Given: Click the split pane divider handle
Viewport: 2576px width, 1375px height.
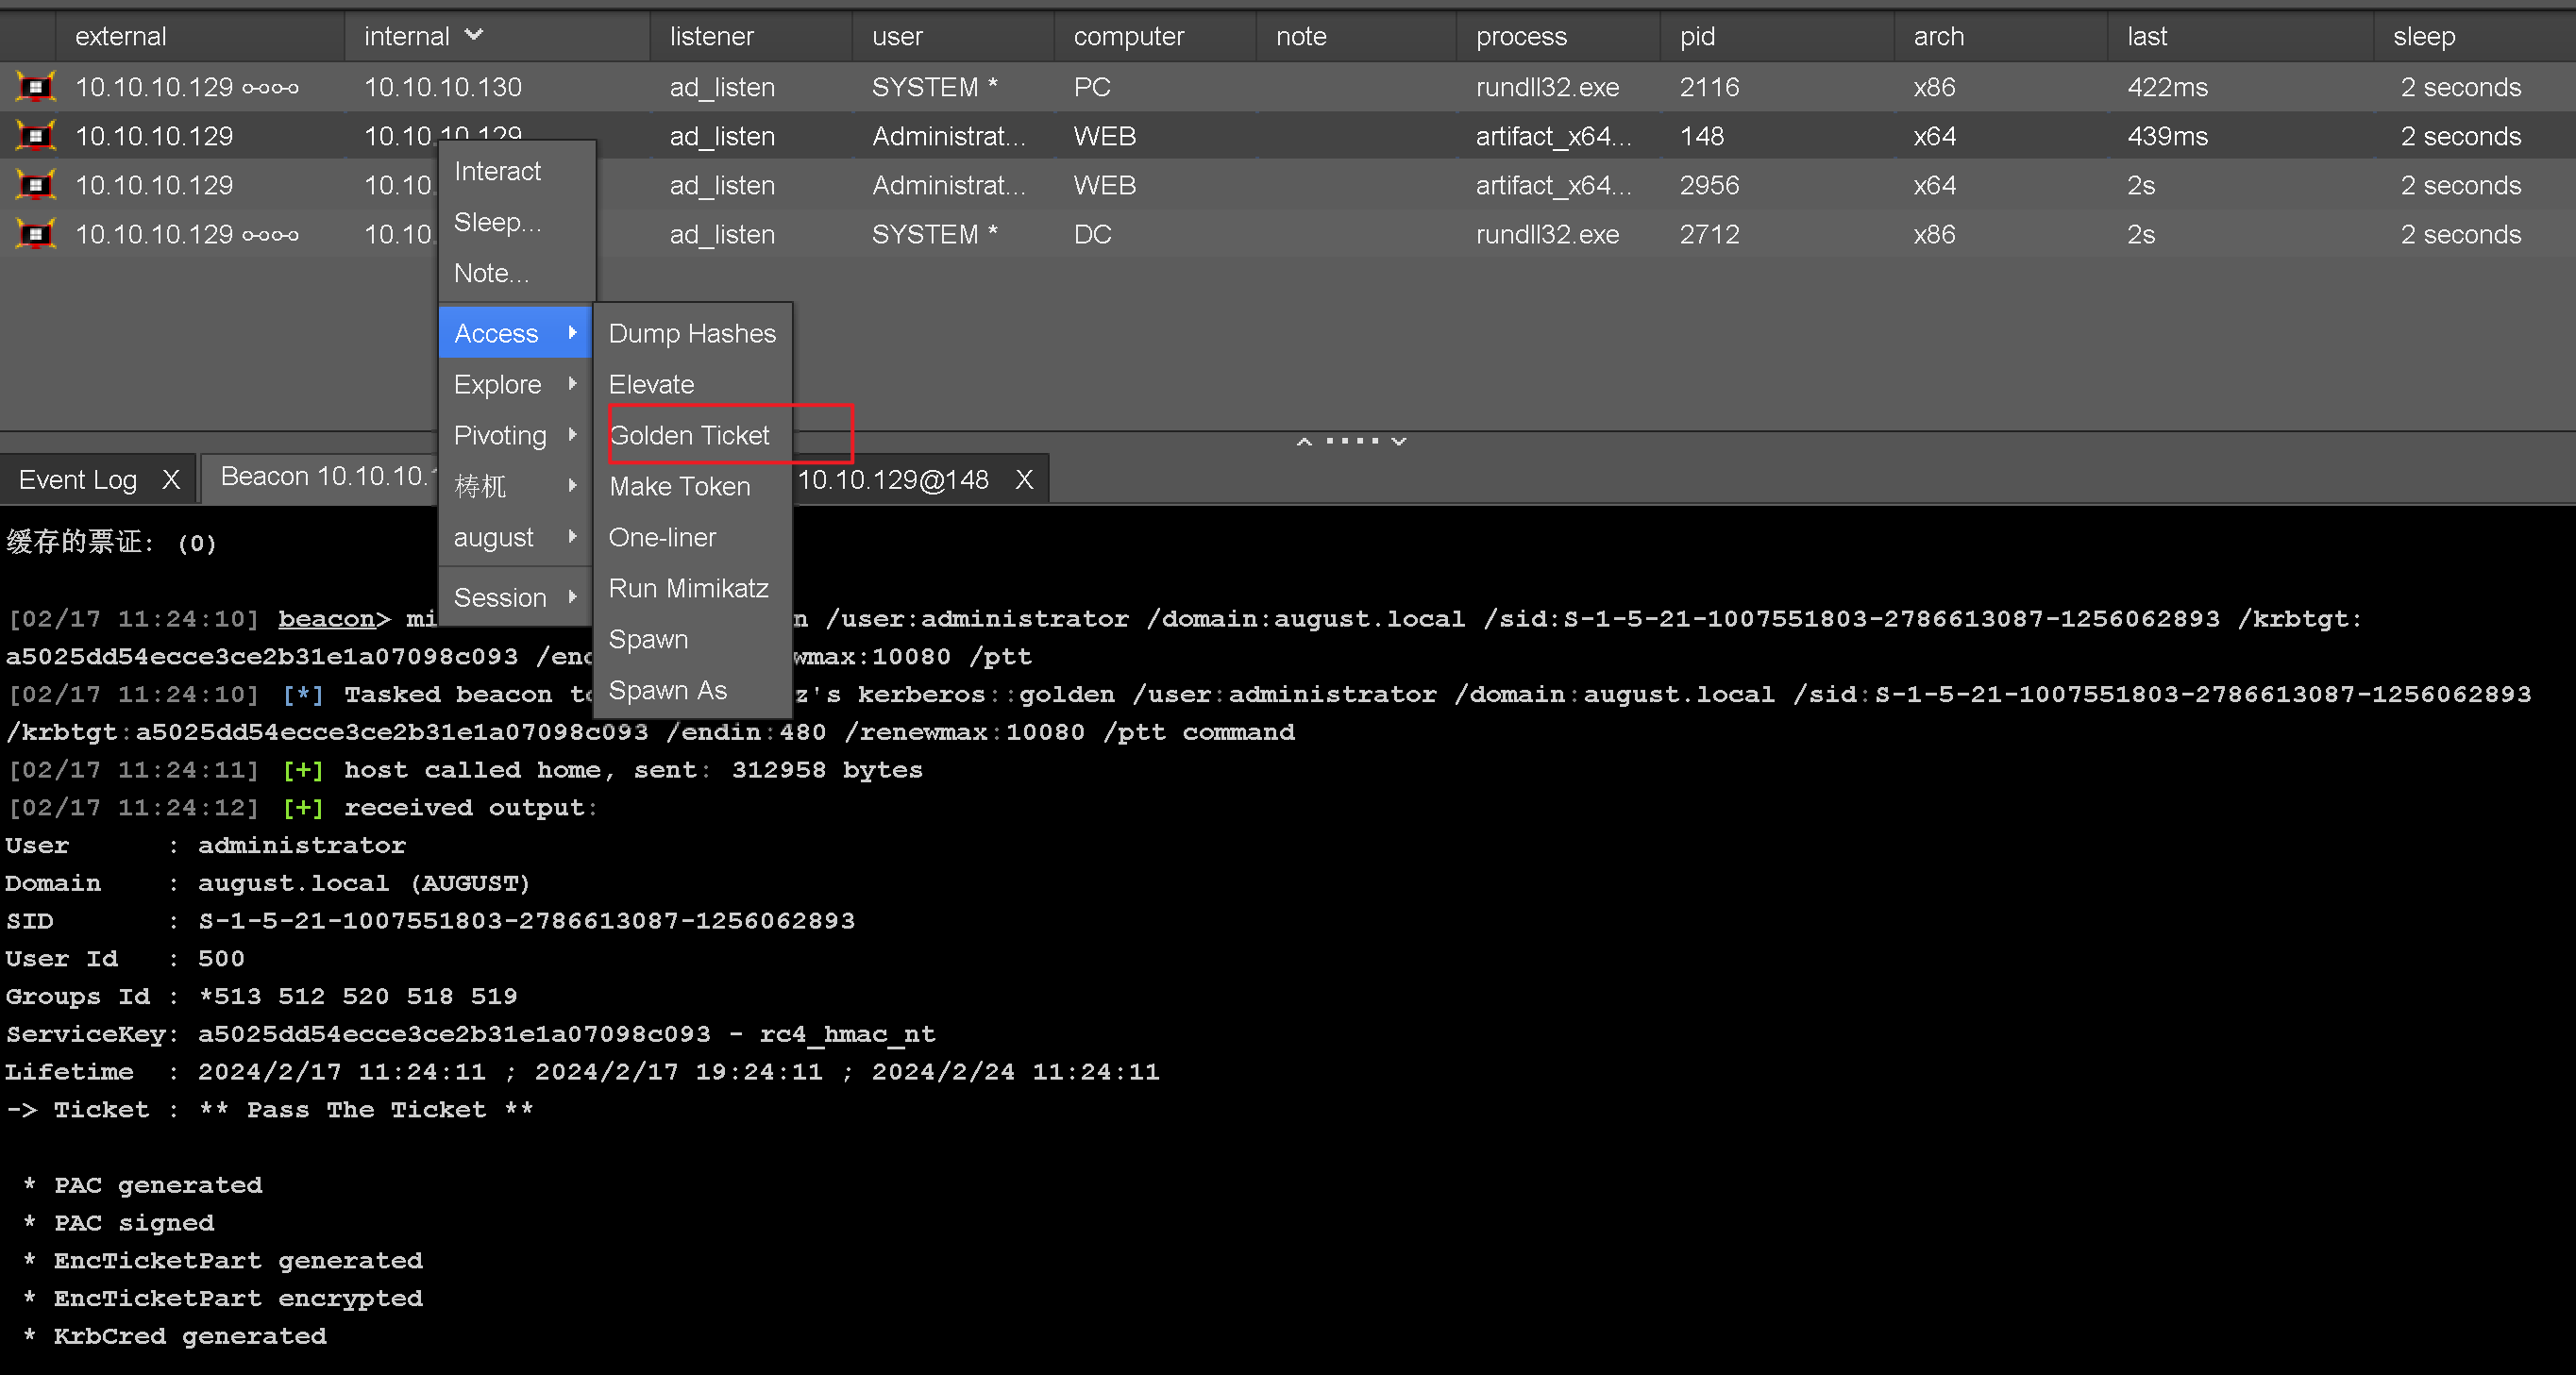Looking at the screenshot, I should [1351, 440].
